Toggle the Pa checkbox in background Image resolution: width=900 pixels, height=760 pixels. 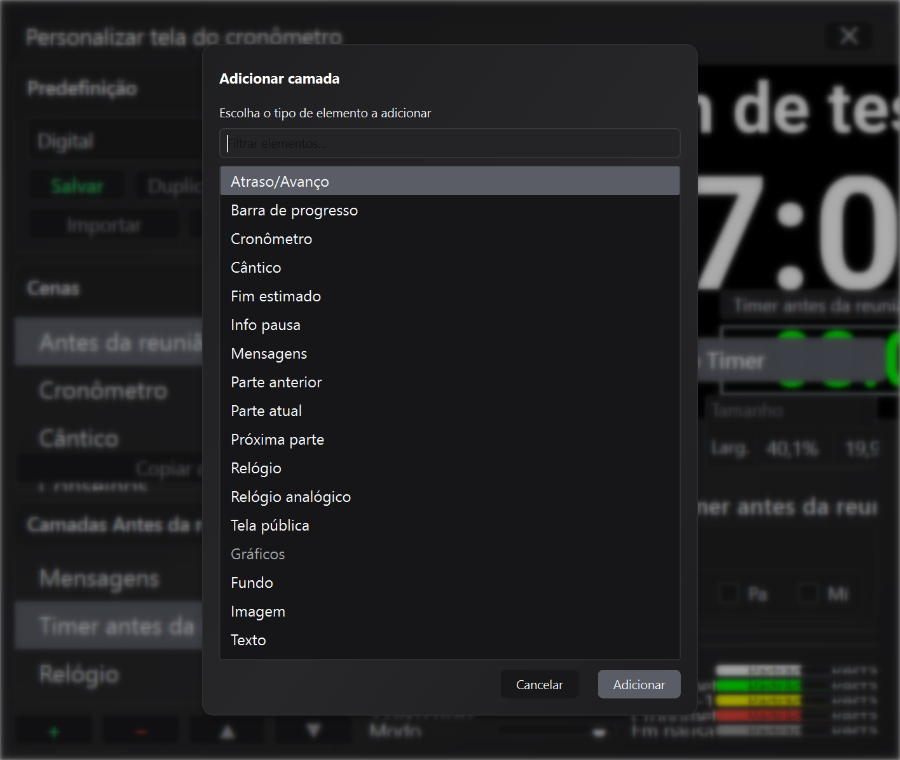[x=729, y=594]
